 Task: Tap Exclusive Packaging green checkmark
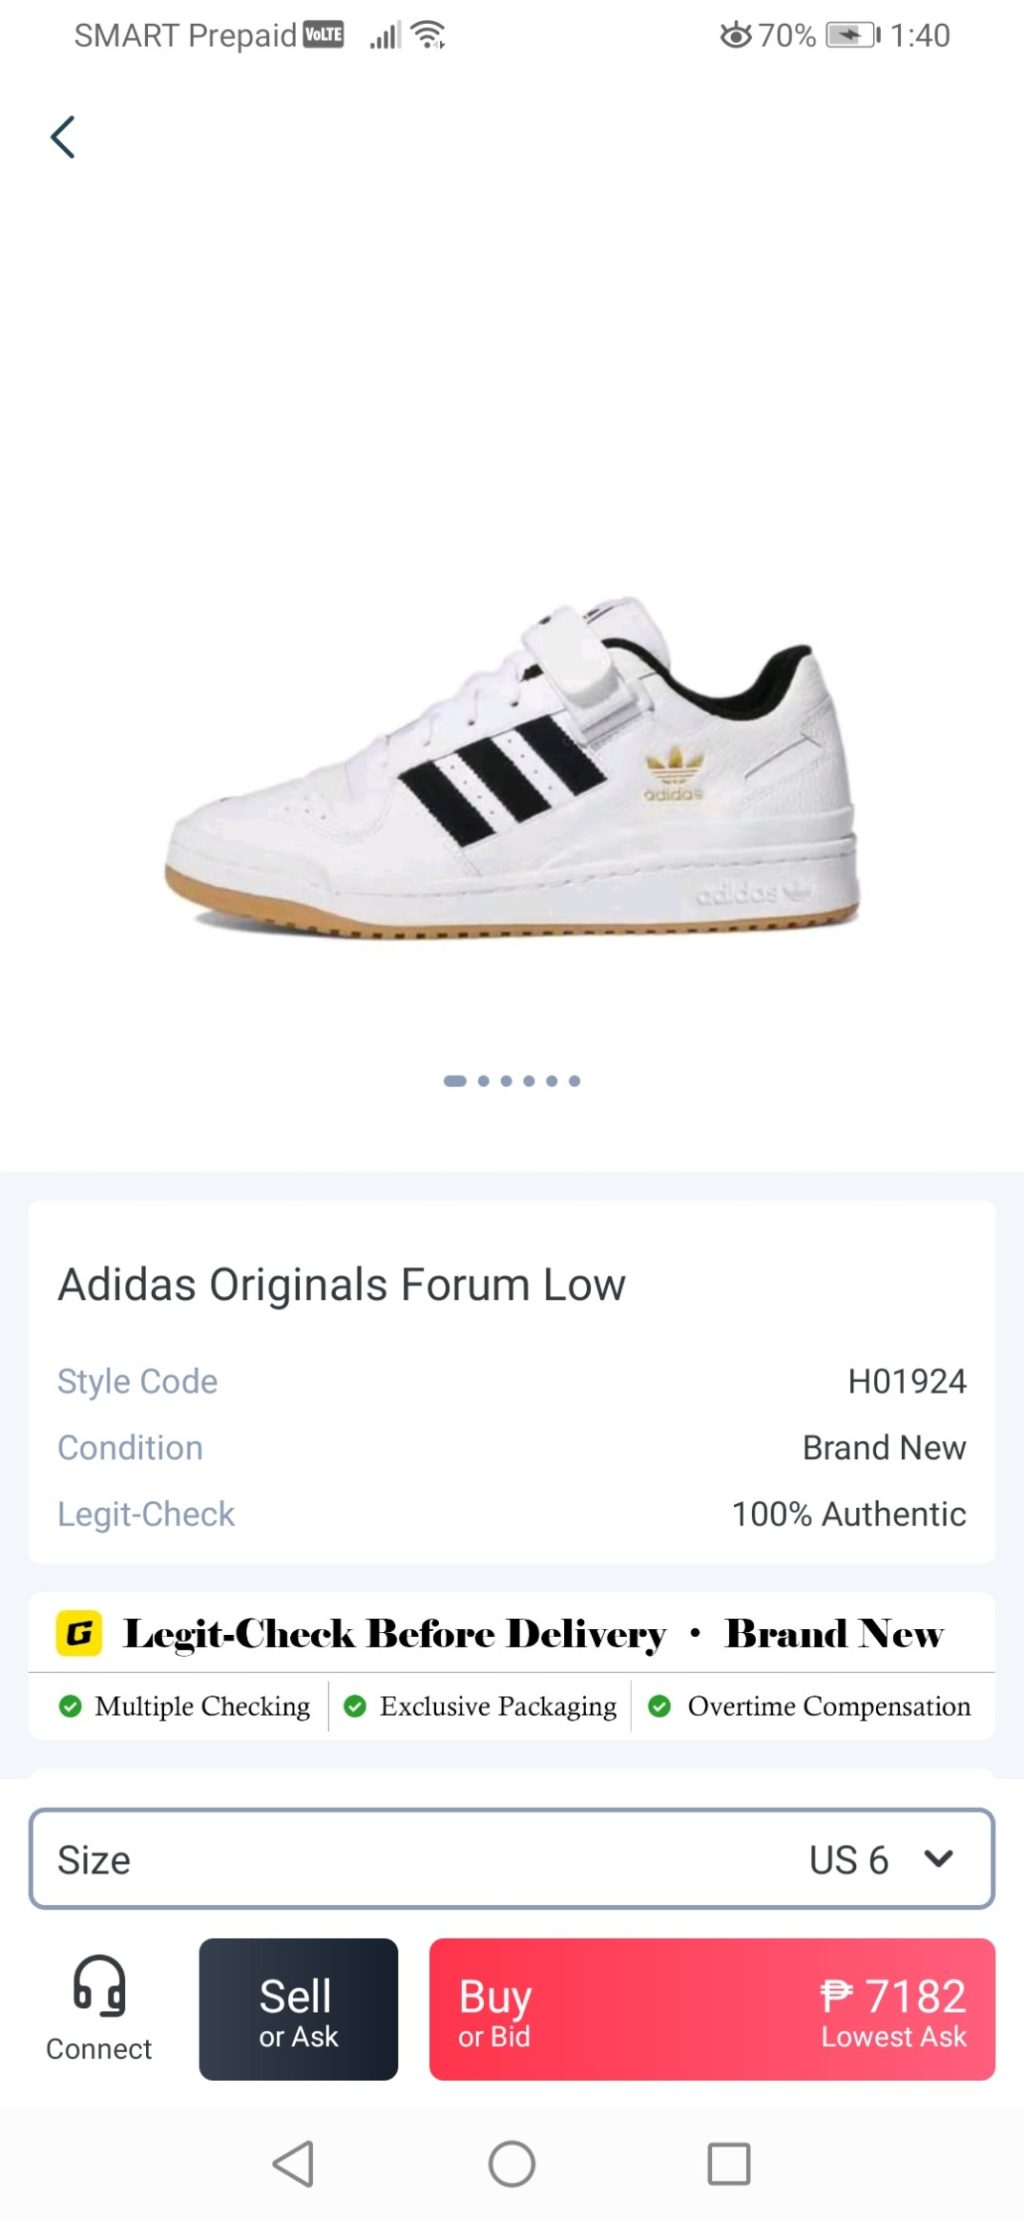355,1706
